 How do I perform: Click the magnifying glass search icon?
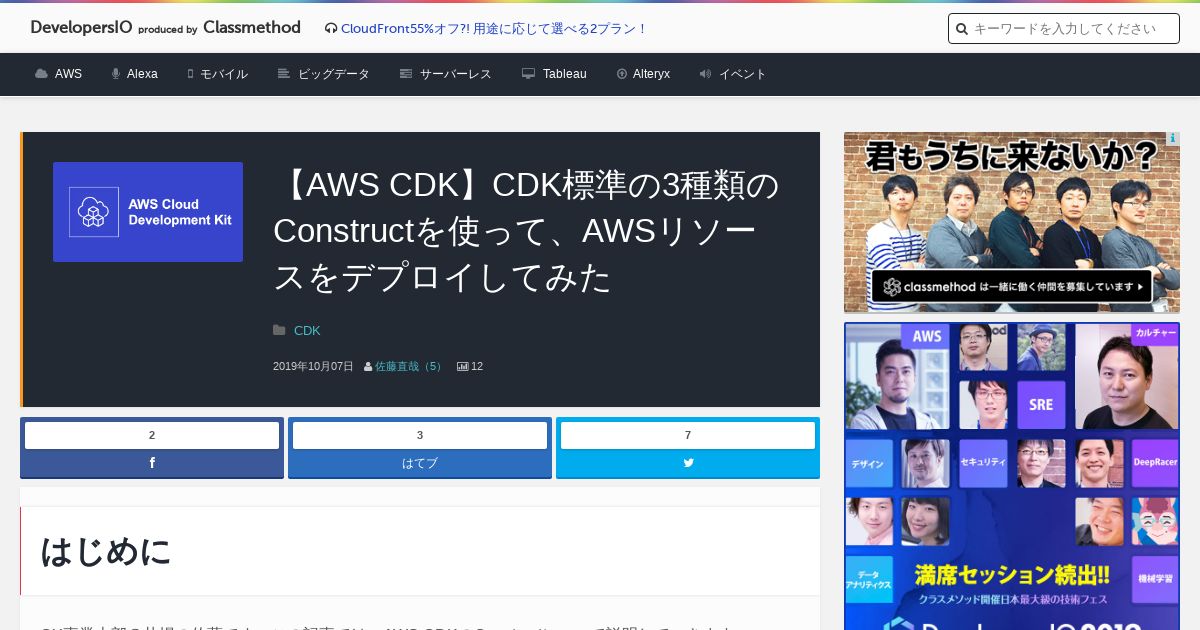pos(962,29)
